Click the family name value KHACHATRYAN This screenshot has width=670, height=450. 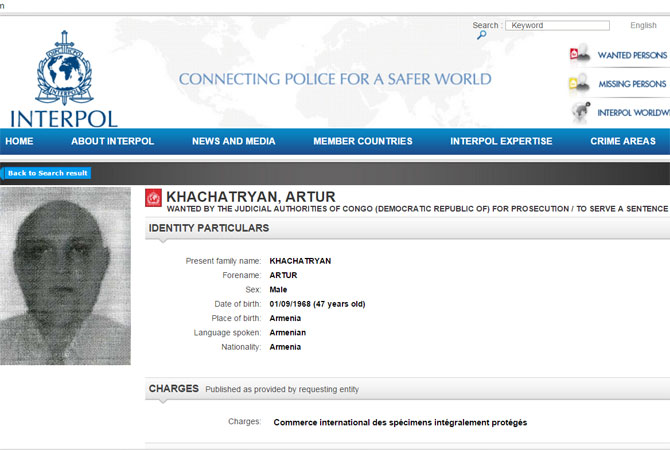click(x=300, y=261)
